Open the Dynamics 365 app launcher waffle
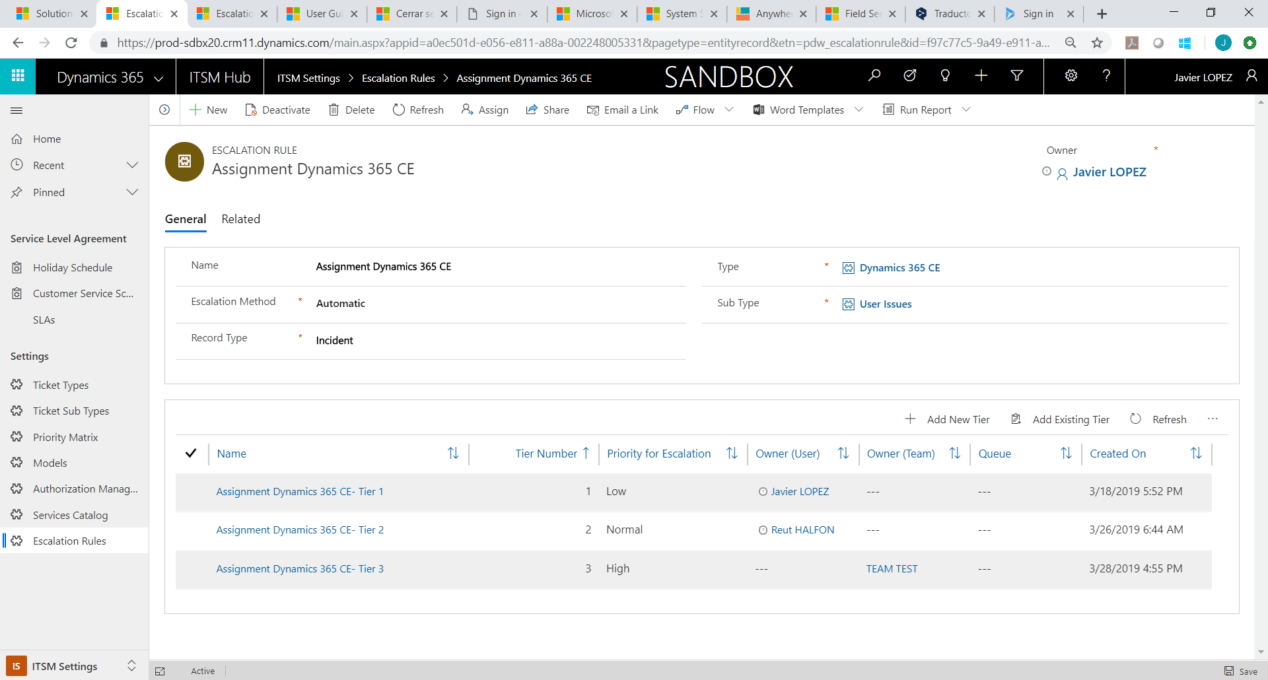 17,77
